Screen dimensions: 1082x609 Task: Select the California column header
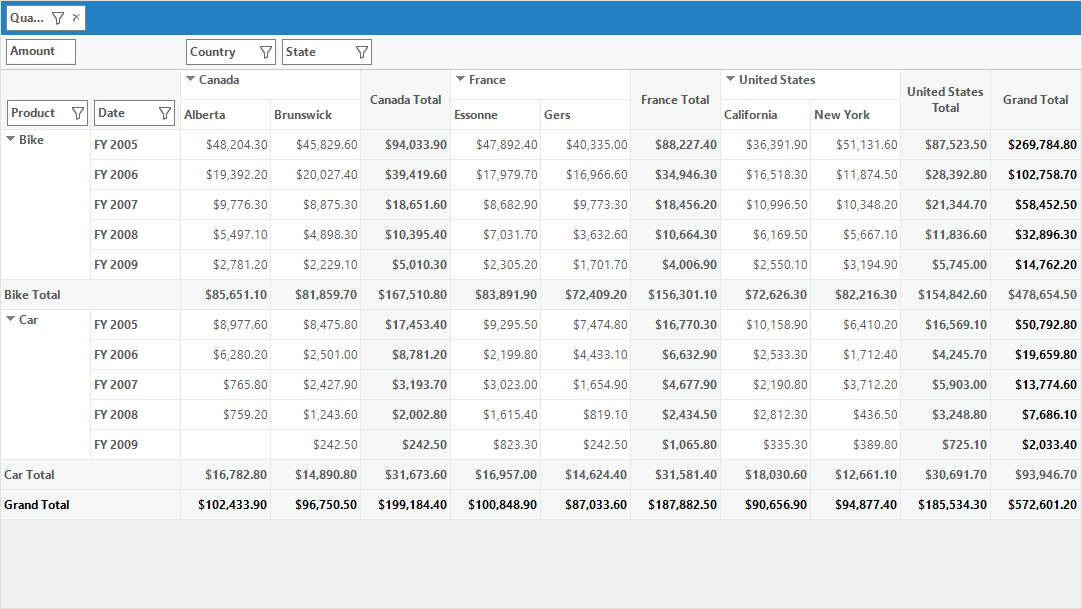pyautogui.click(x=765, y=114)
